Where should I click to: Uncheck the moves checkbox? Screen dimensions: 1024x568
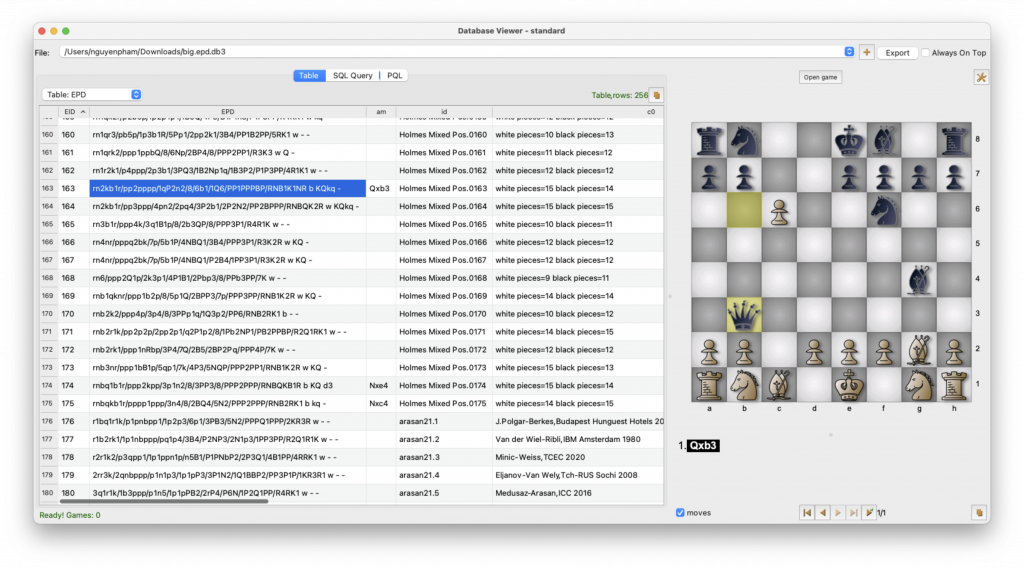click(681, 513)
